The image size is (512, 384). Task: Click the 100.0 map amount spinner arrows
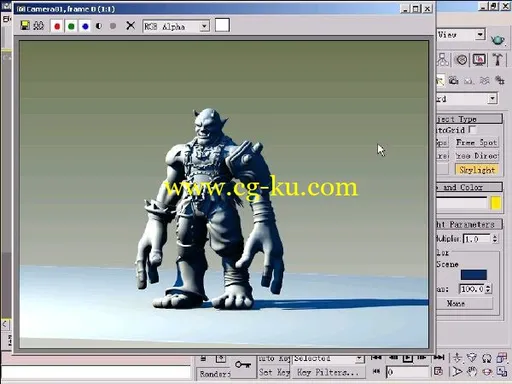pyautogui.click(x=488, y=289)
